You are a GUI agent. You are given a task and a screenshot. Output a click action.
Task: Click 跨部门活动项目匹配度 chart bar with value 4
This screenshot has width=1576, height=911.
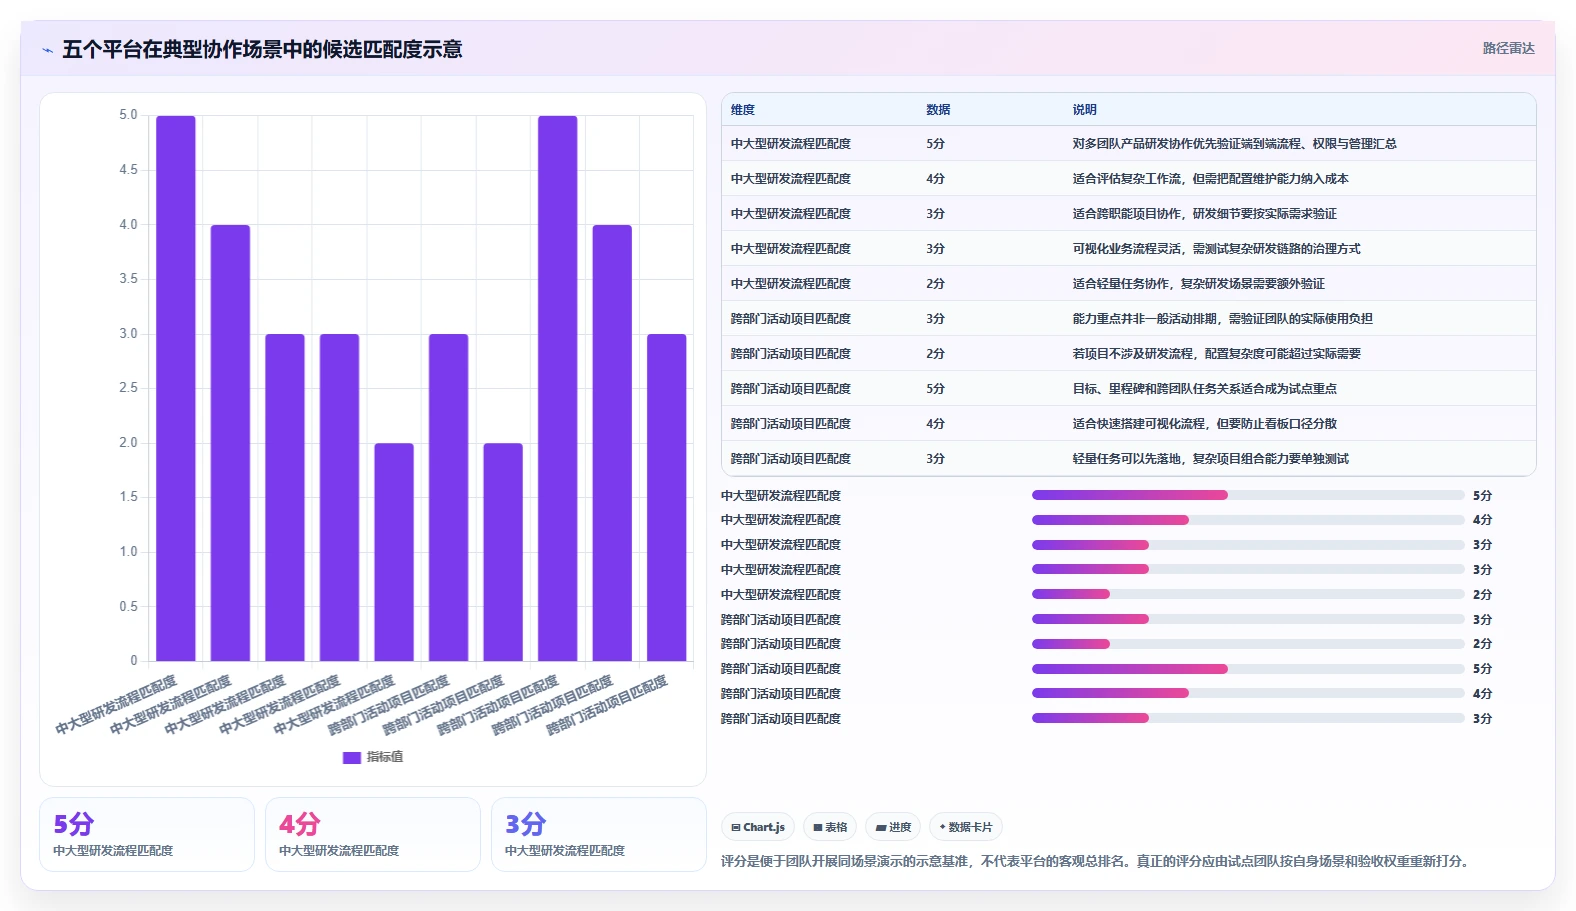point(612,443)
